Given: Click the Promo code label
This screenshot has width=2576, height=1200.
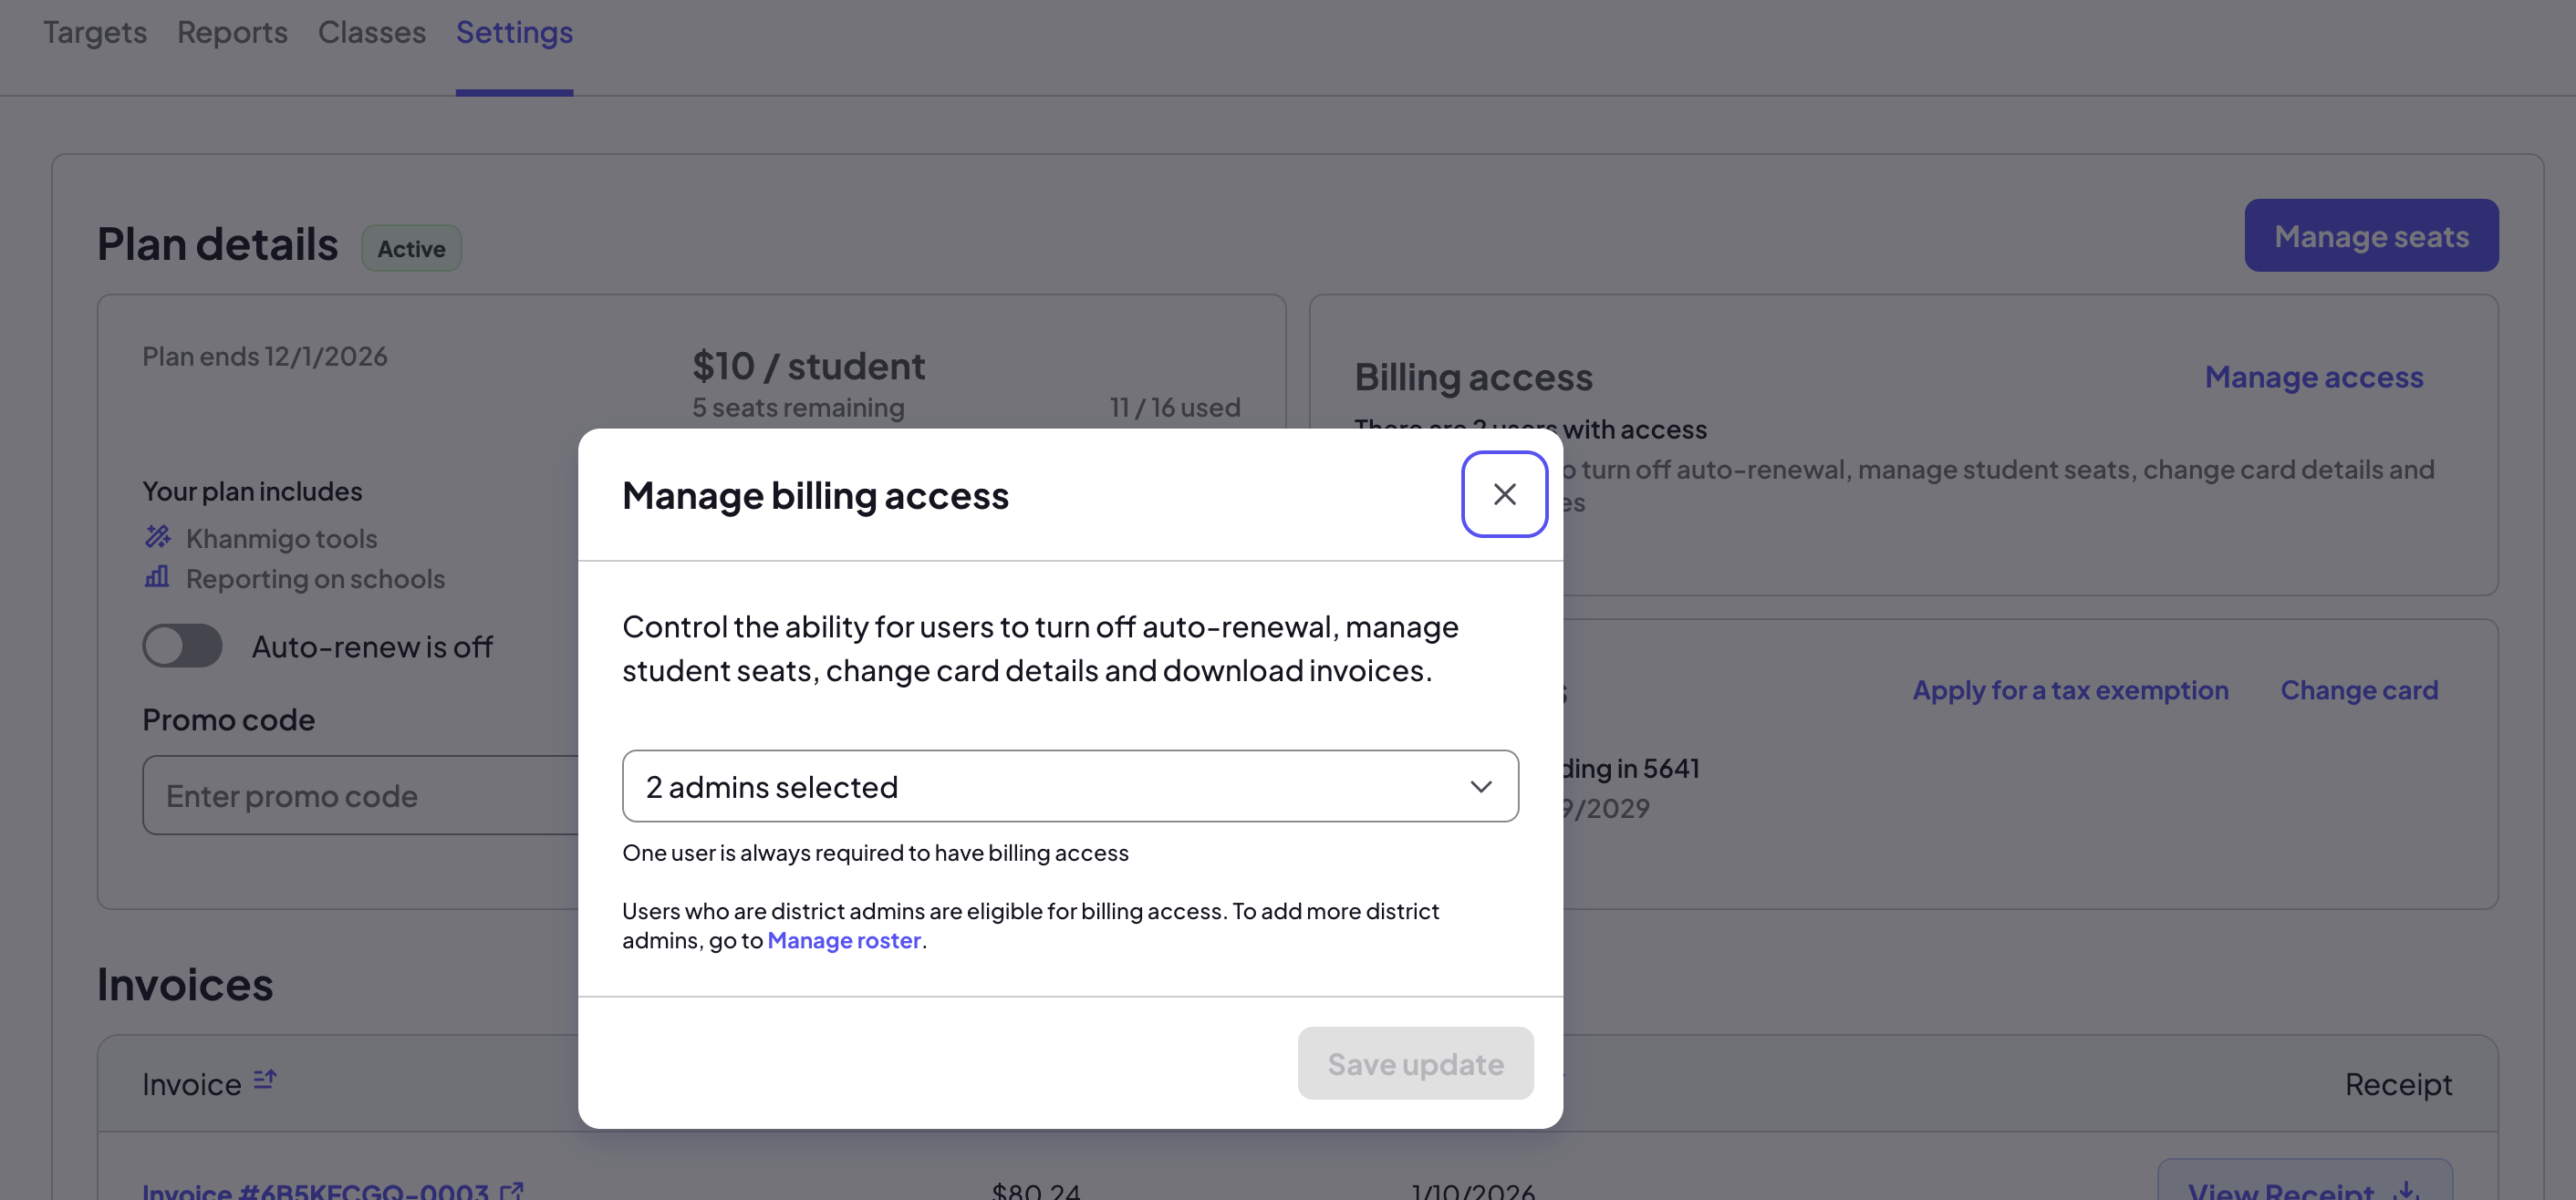Looking at the screenshot, I should tap(228, 719).
